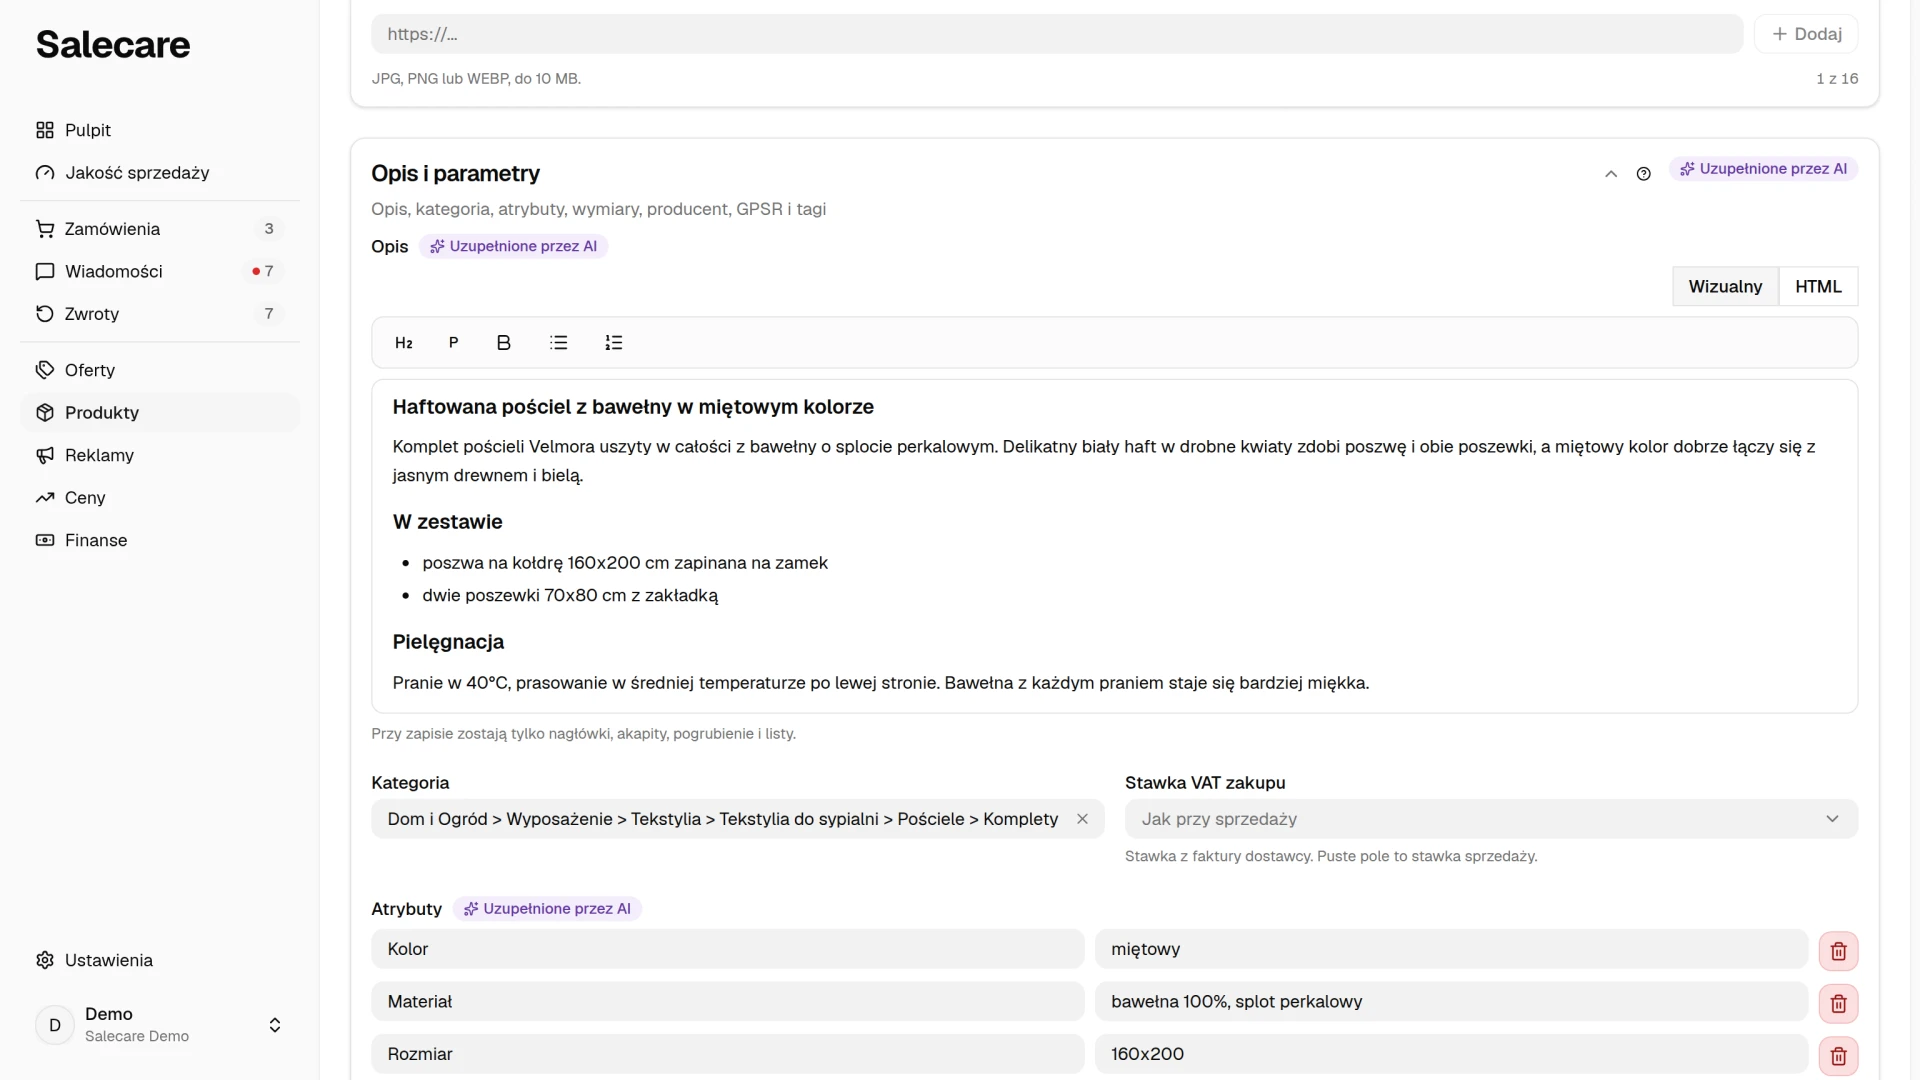Image resolution: width=1920 pixels, height=1080 pixels.
Task: Open Jakość sprzedaży in the sidebar
Action: [x=160, y=173]
